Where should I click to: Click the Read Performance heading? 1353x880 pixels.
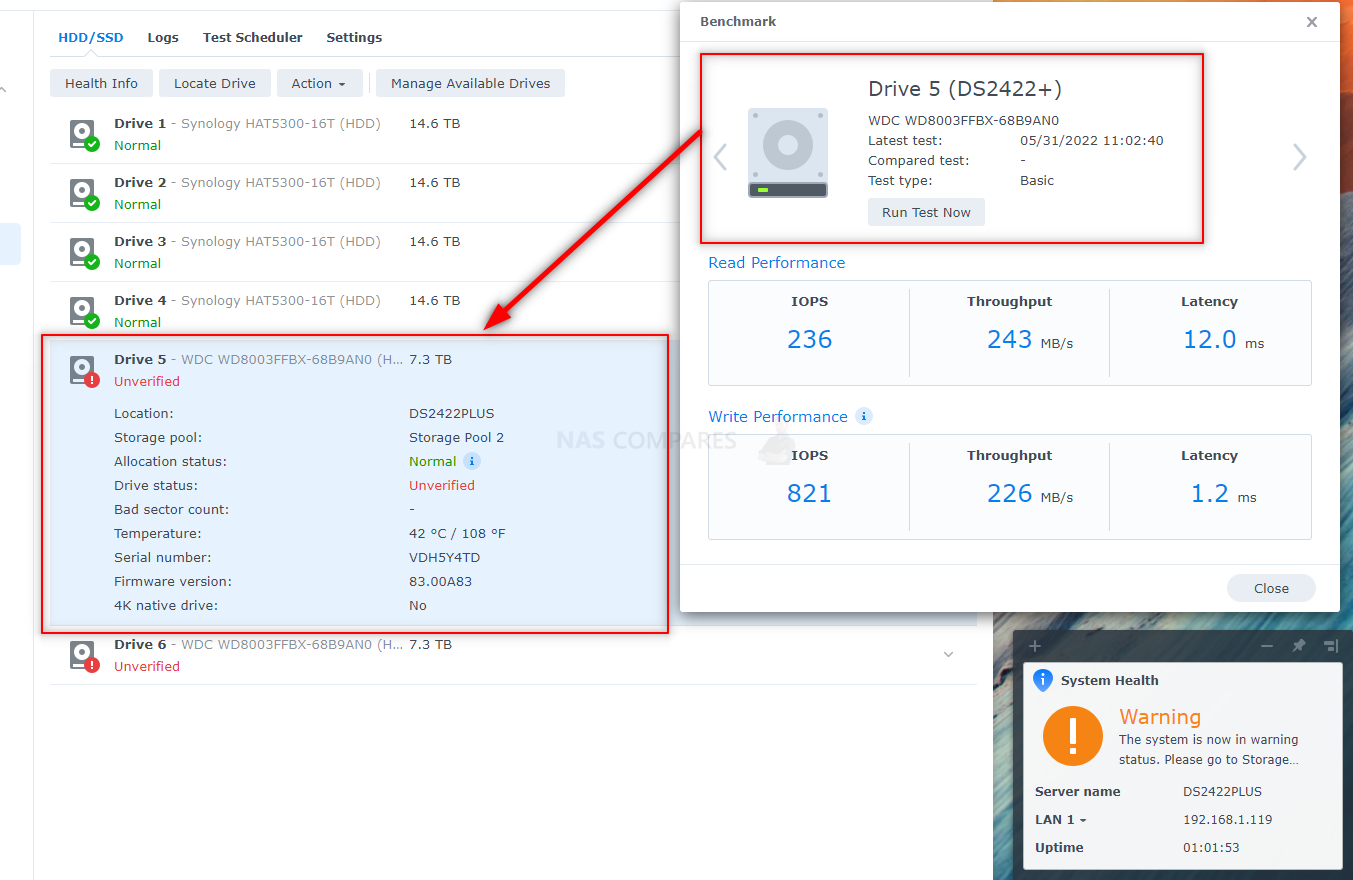[777, 263]
